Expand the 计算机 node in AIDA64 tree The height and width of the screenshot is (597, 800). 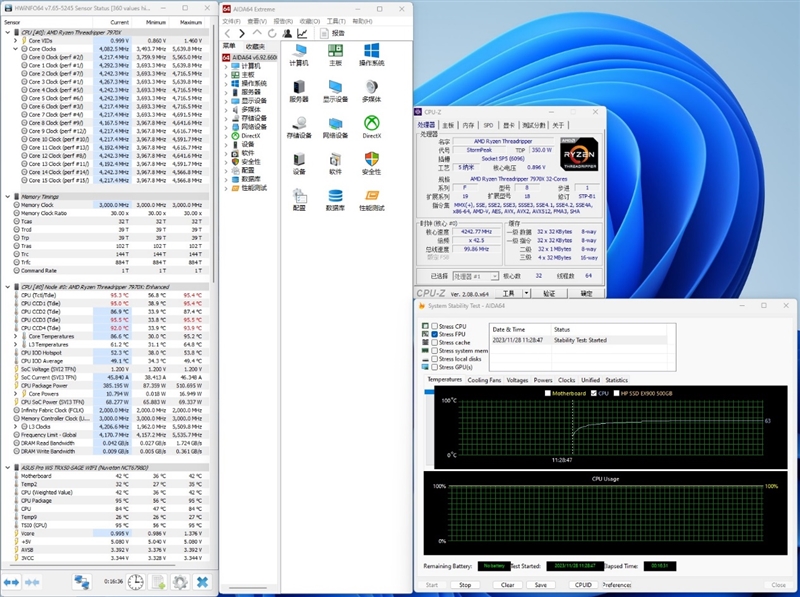[x=226, y=66]
